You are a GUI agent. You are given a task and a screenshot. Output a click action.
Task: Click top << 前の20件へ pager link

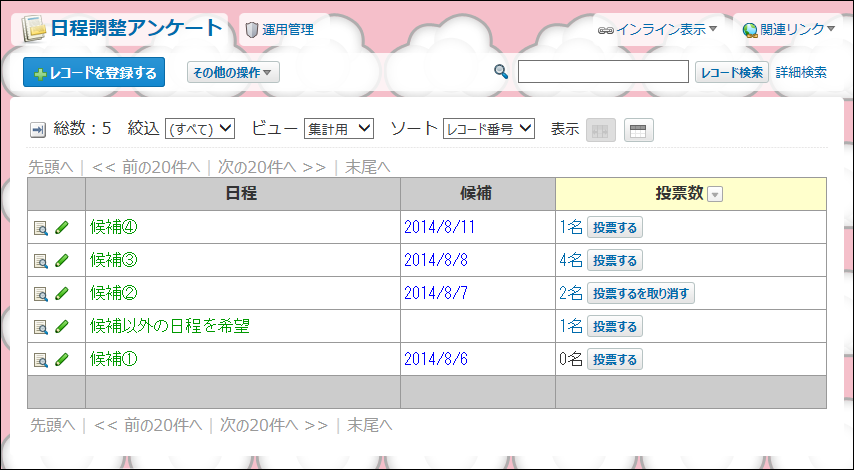coord(146,167)
